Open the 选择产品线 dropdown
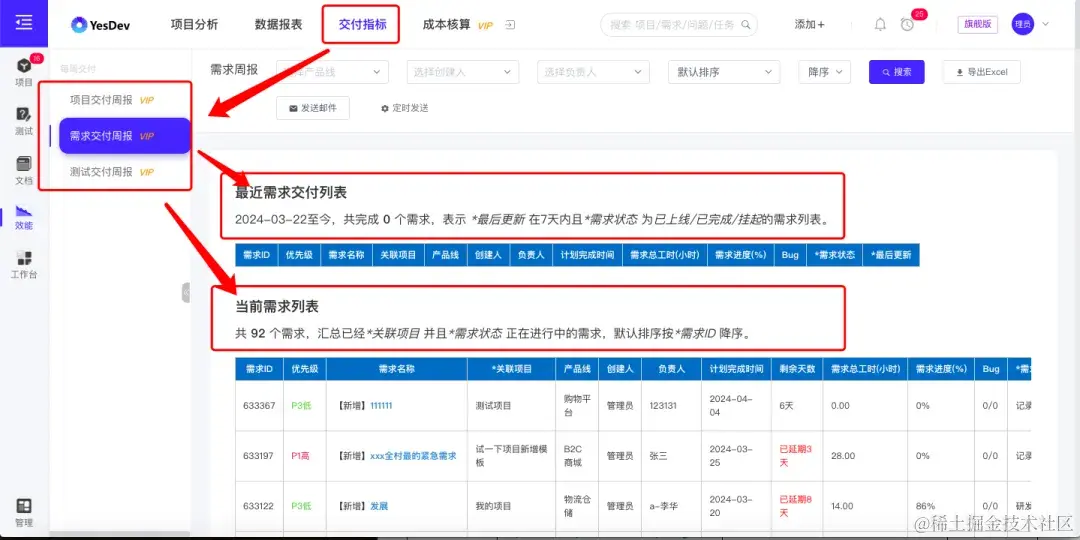Viewport: 1080px width, 540px height. (332, 72)
